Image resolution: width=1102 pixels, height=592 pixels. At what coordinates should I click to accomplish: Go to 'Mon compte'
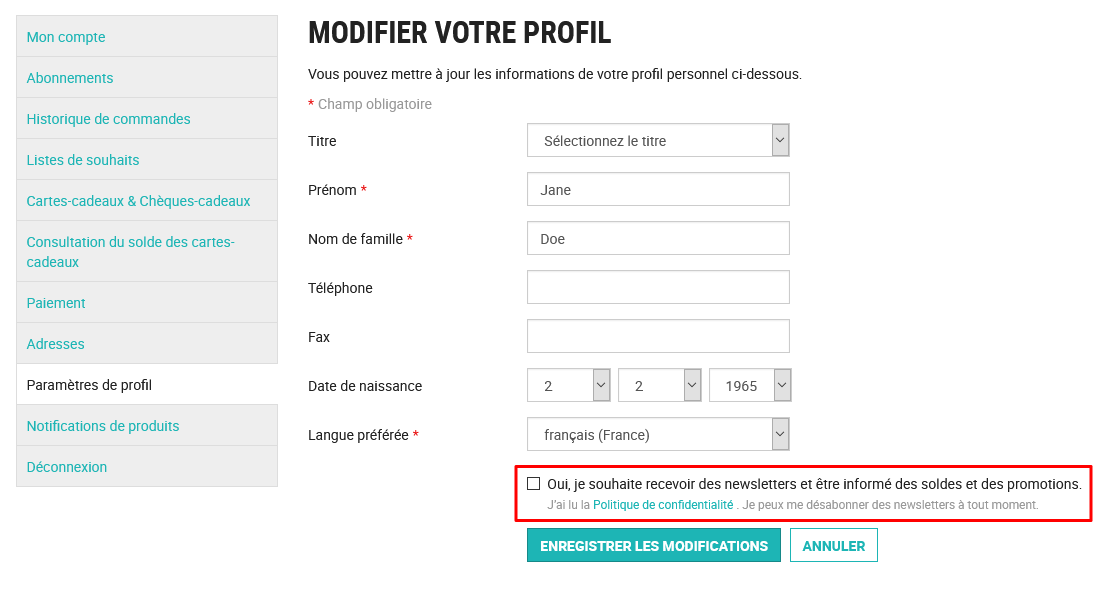click(63, 36)
